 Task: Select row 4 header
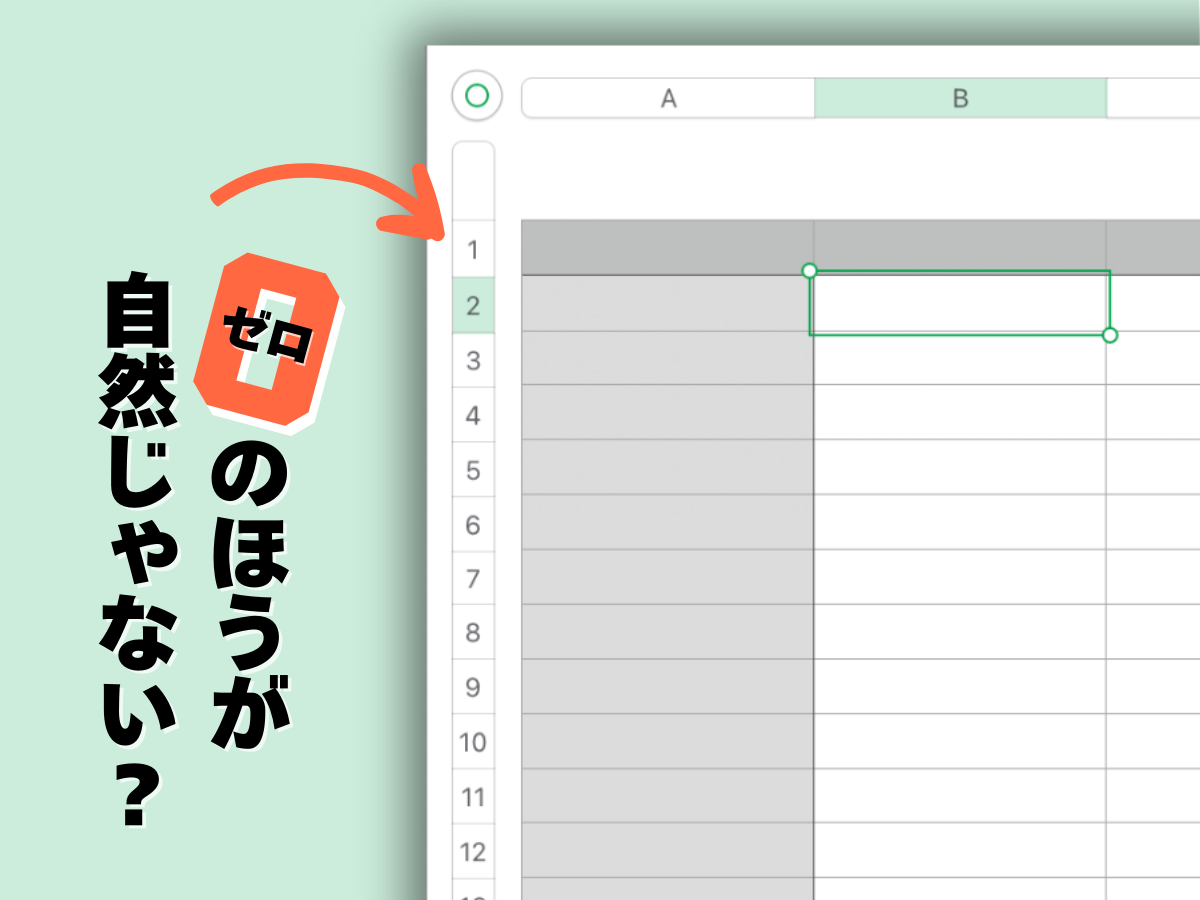[x=474, y=415]
